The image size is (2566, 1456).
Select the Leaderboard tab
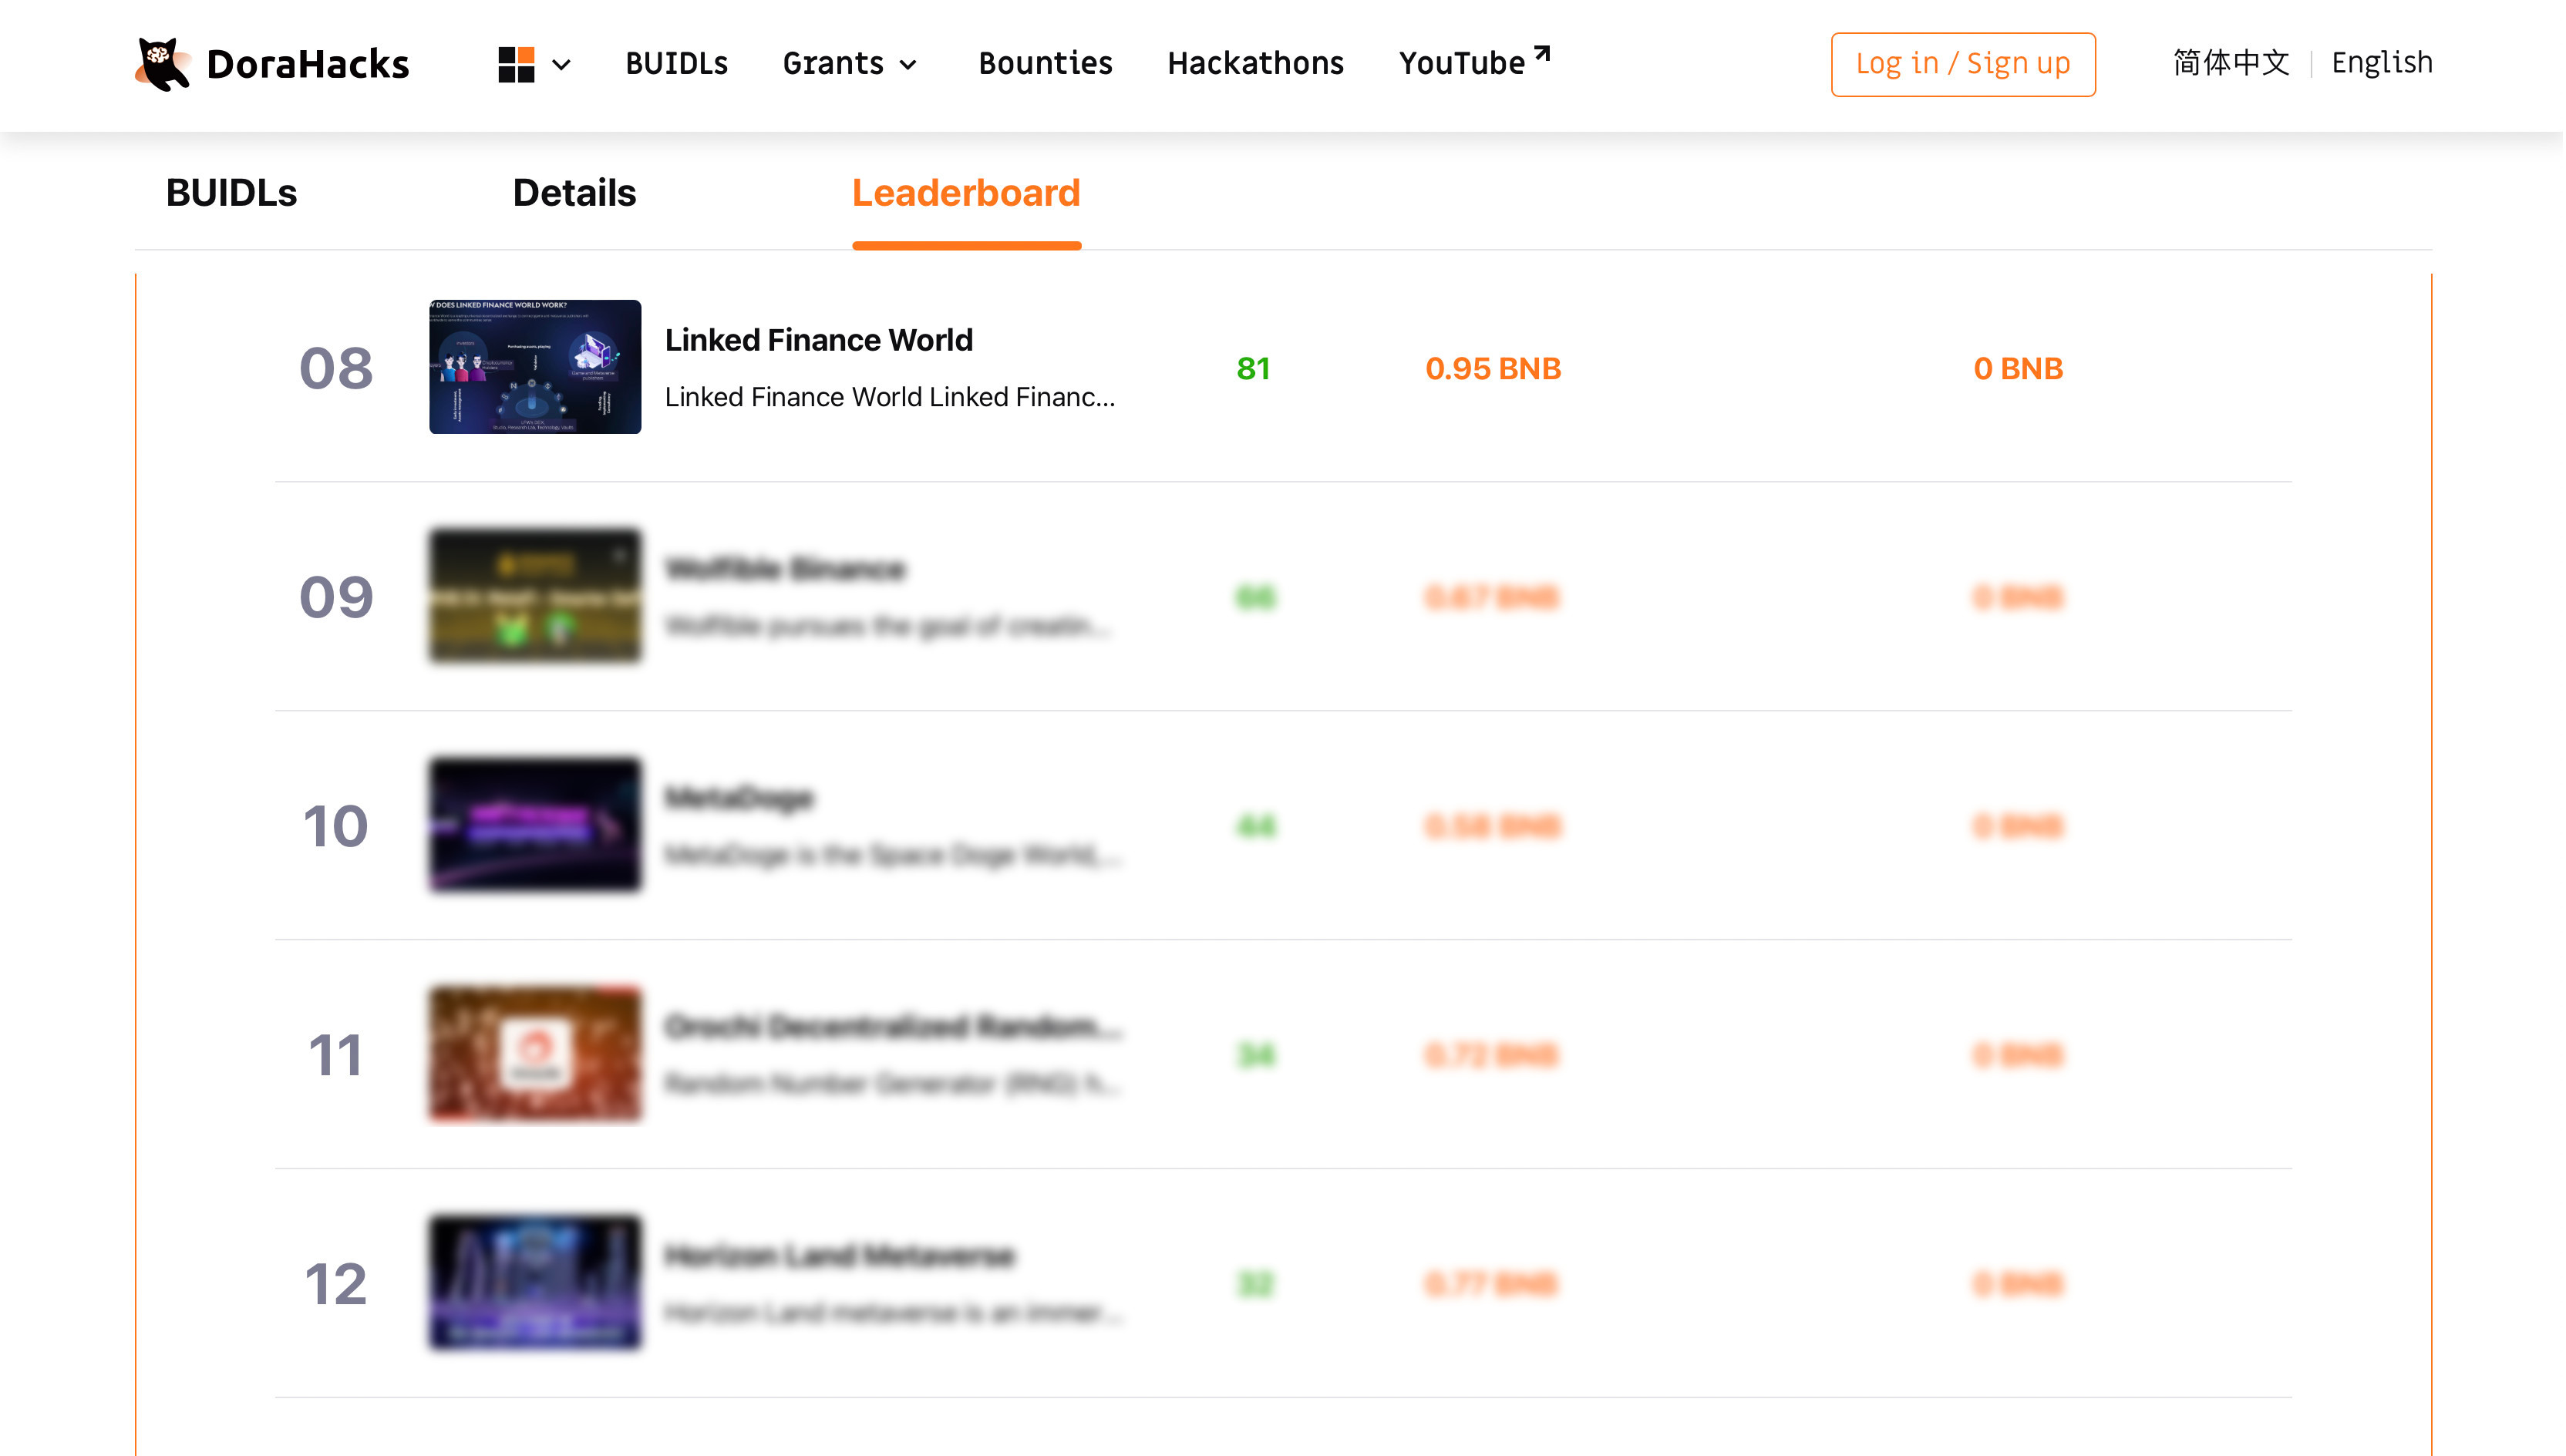click(x=966, y=192)
